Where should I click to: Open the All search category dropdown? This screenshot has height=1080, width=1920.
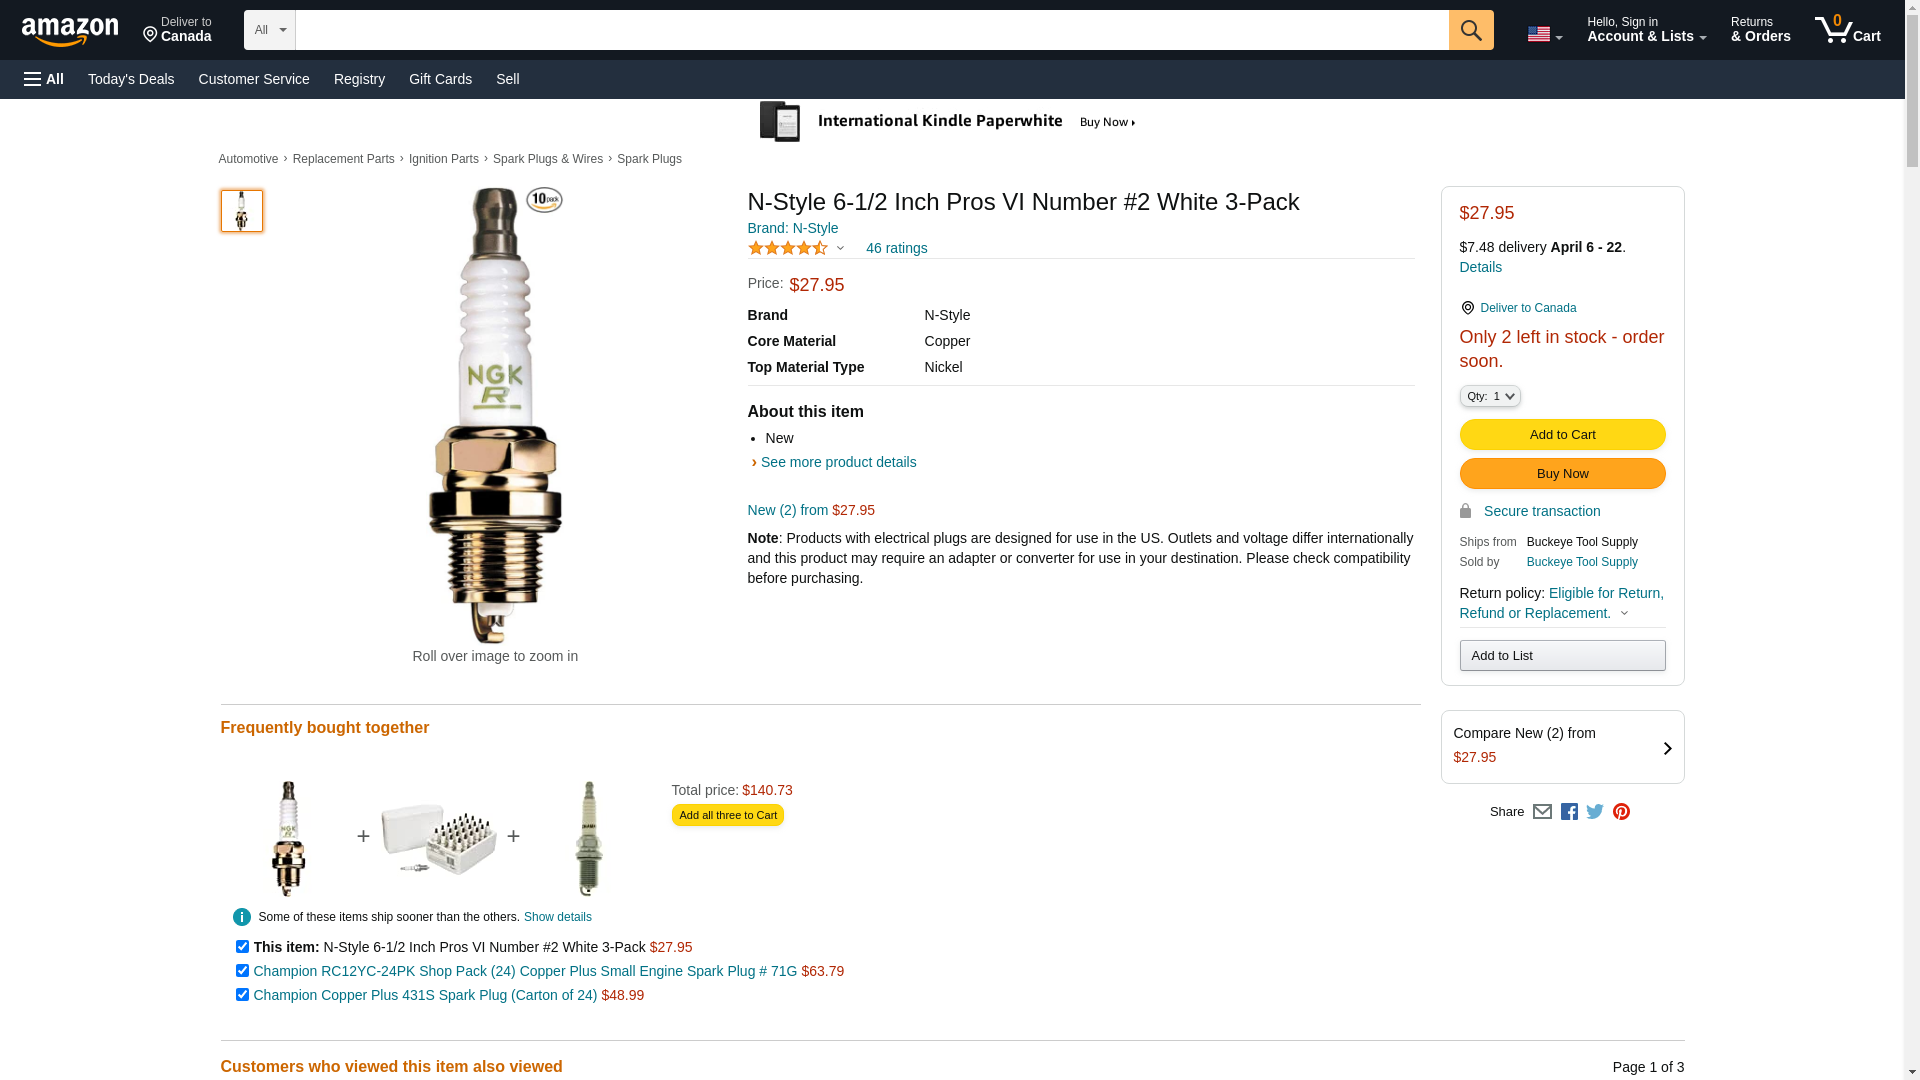269,30
